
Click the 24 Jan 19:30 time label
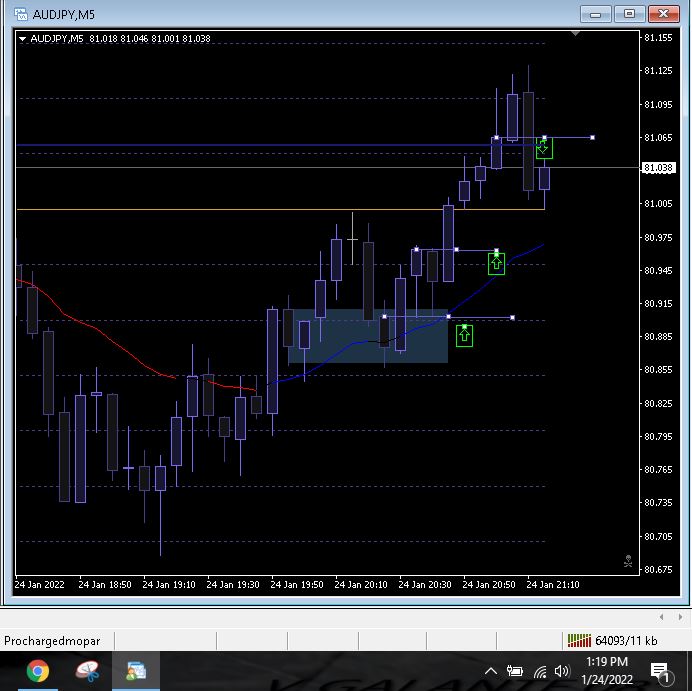point(233,585)
